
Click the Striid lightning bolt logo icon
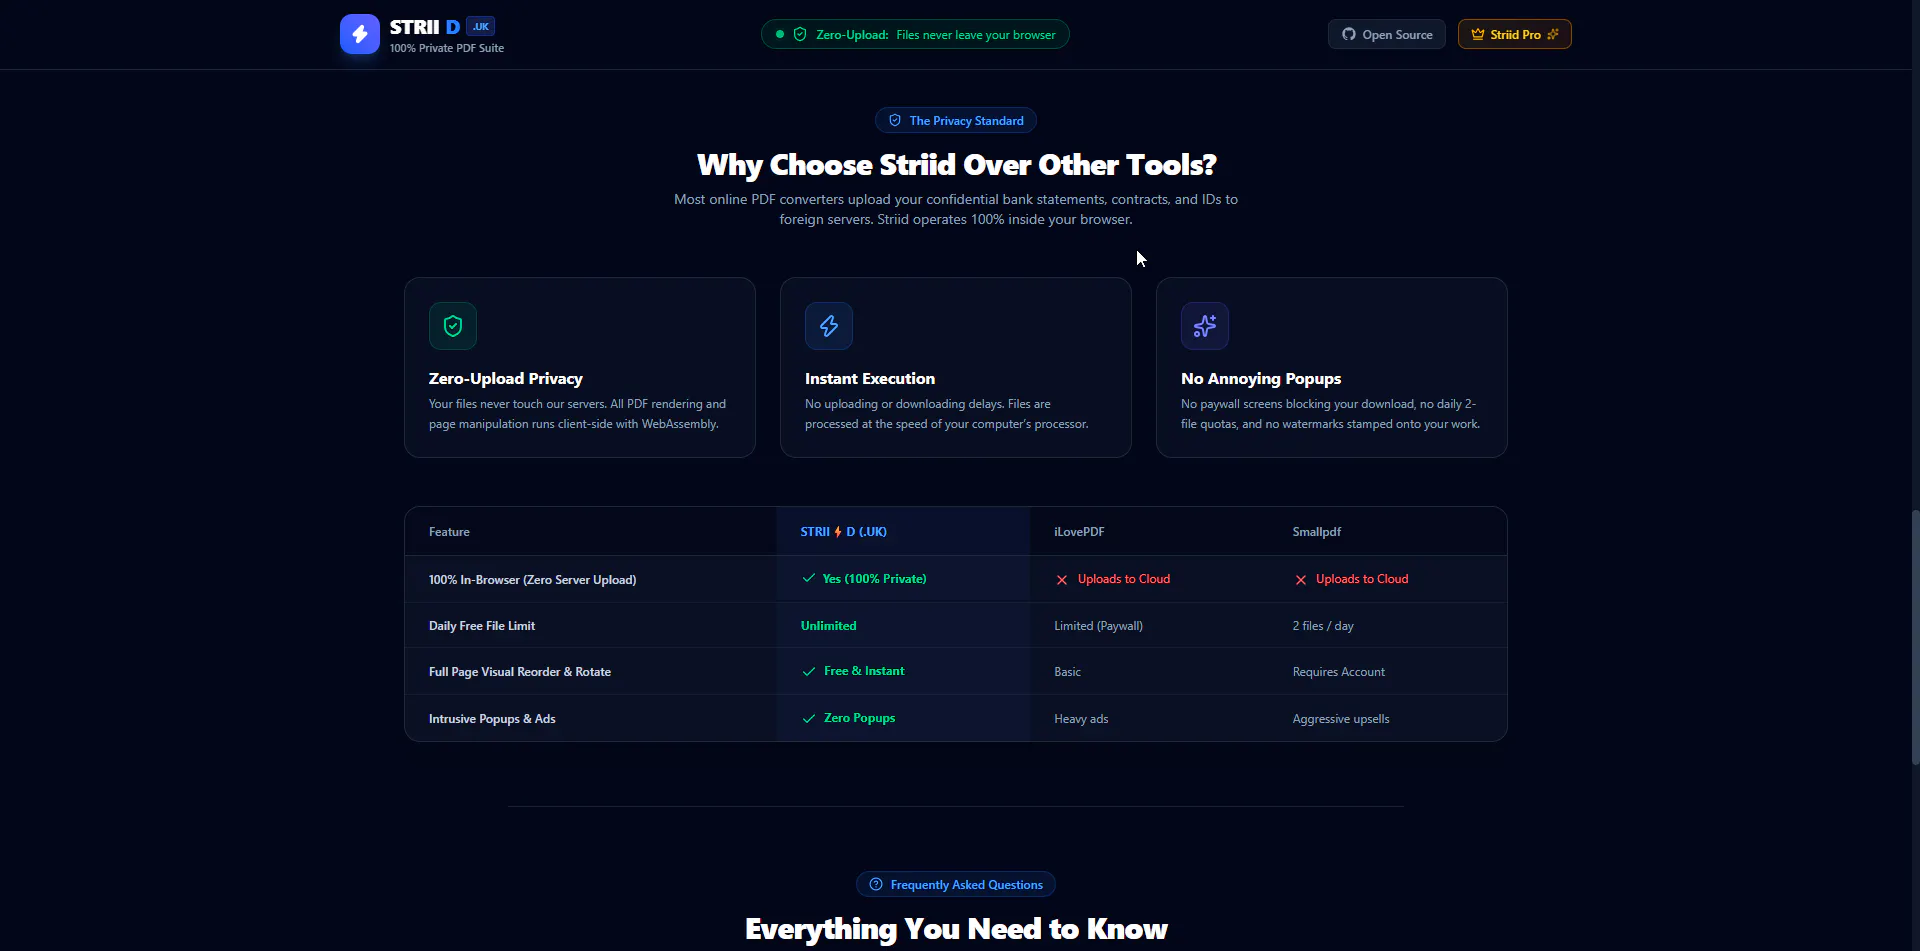pos(360,34)
